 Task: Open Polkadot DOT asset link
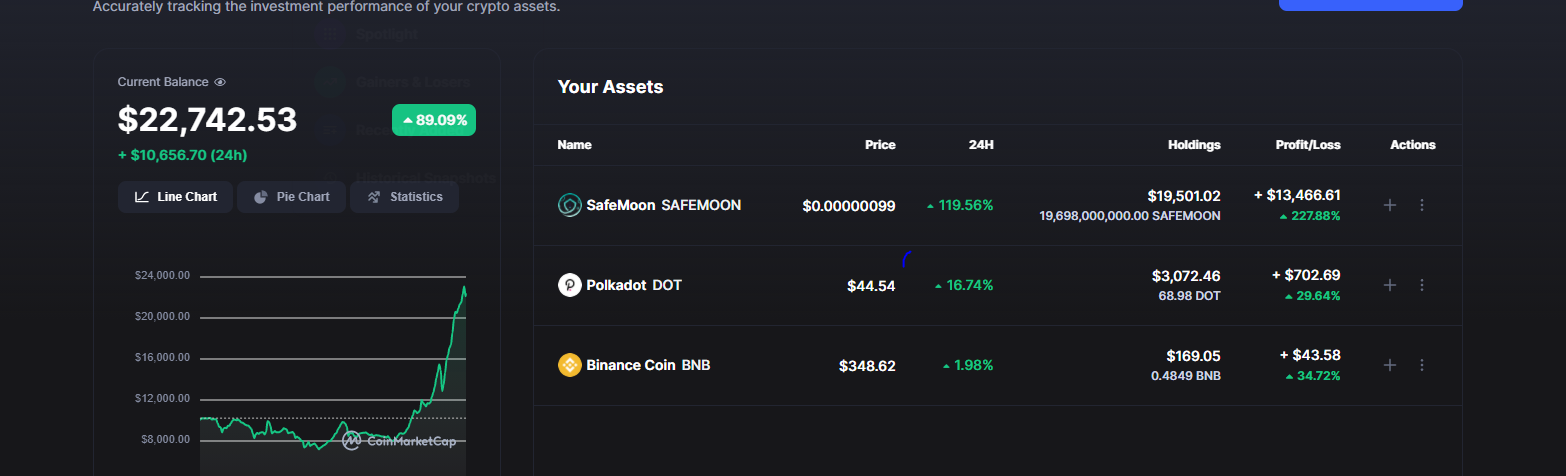[634, 285]
